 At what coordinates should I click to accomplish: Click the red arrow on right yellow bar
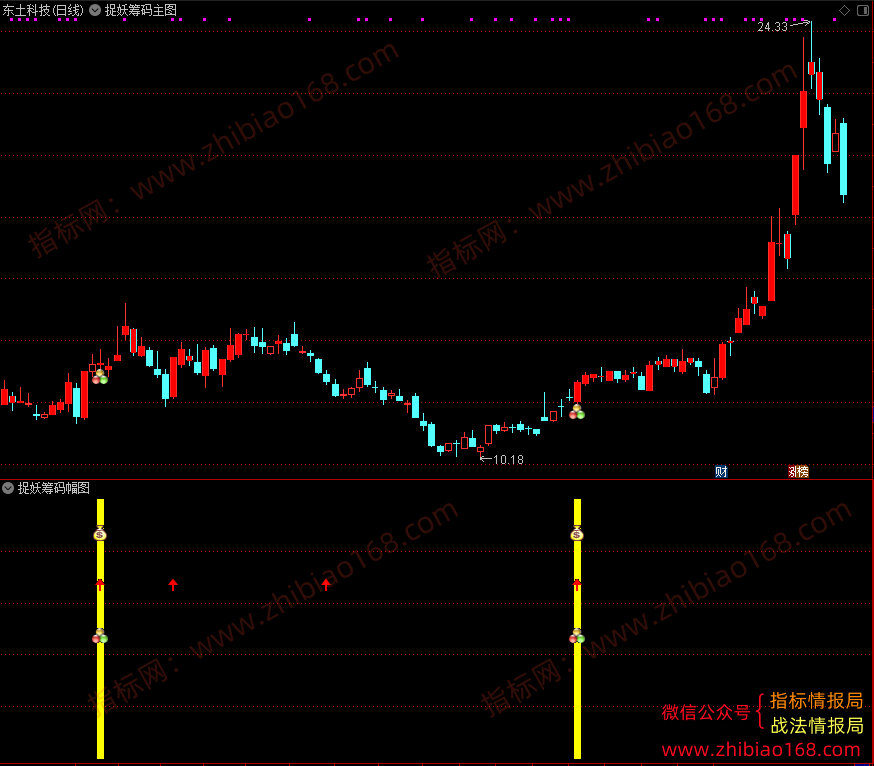click(x=577, y=585)
